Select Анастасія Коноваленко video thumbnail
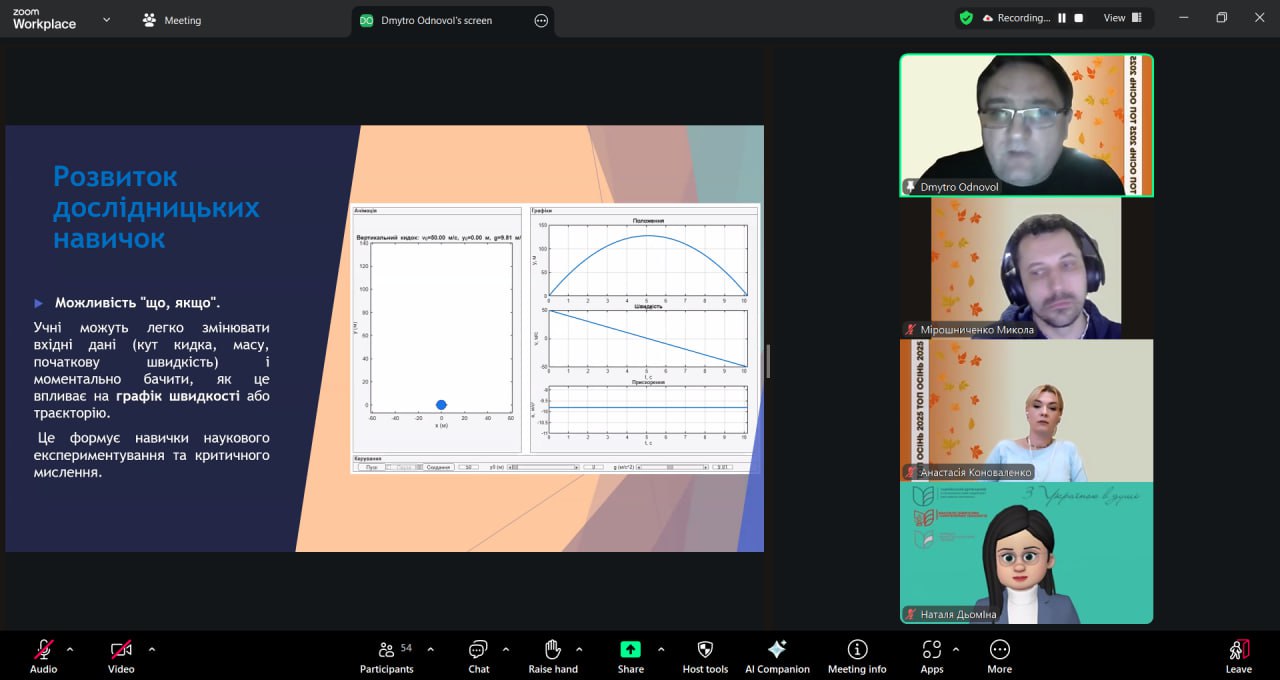 point(1026,410)
